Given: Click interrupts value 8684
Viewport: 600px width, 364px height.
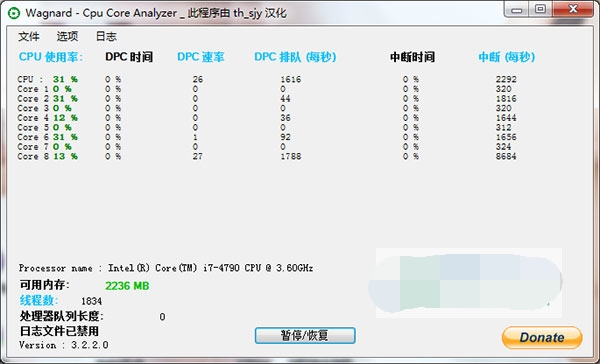Looking at the screenshot, I should [506, 156].
